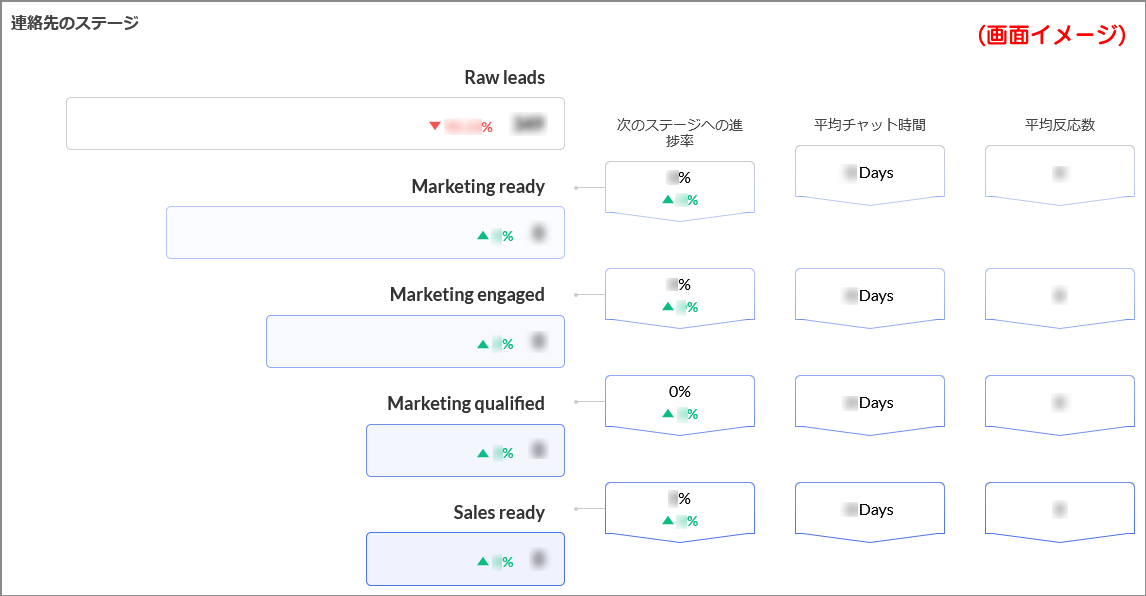
Task: Open the Marketing engaged stage label
Action: point(467,295)
